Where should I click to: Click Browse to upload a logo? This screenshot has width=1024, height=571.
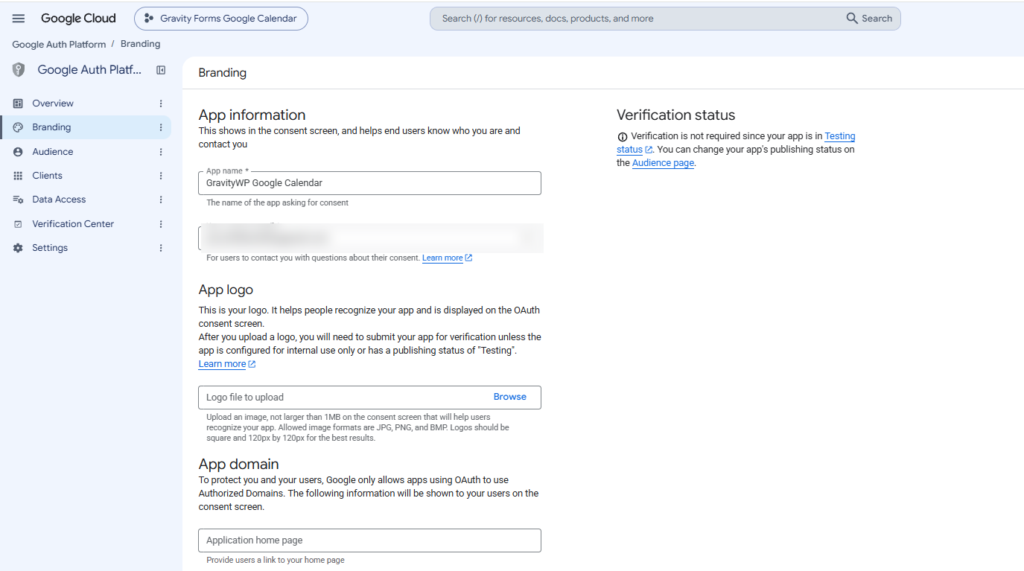point(509,397)
